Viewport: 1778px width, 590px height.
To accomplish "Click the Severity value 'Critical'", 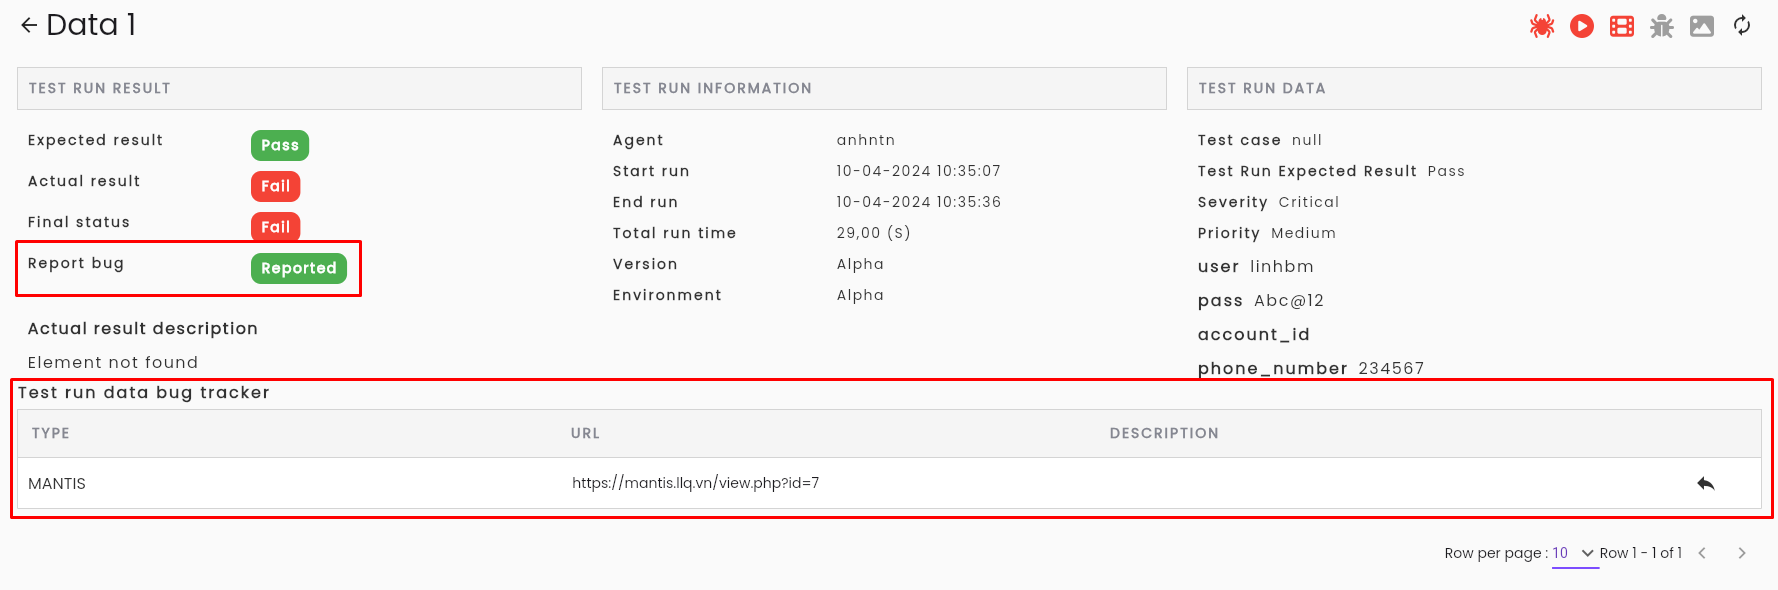I will click(1309, 202).
